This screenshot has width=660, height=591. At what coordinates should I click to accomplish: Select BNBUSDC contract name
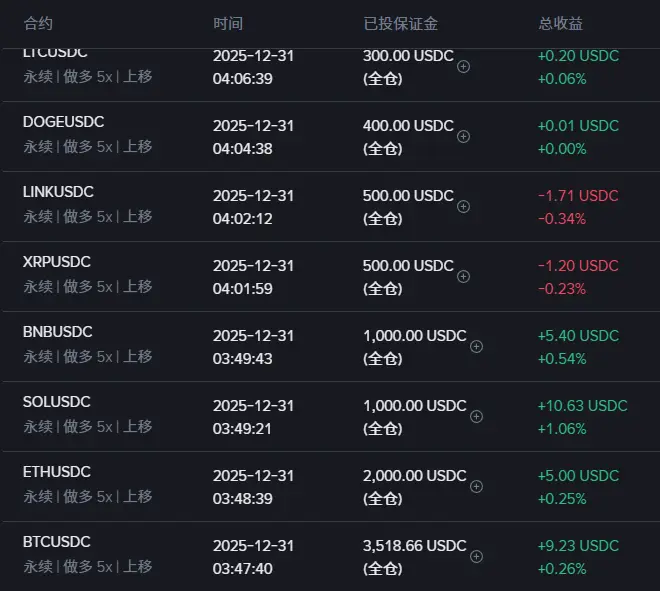[x=57, y=332]
